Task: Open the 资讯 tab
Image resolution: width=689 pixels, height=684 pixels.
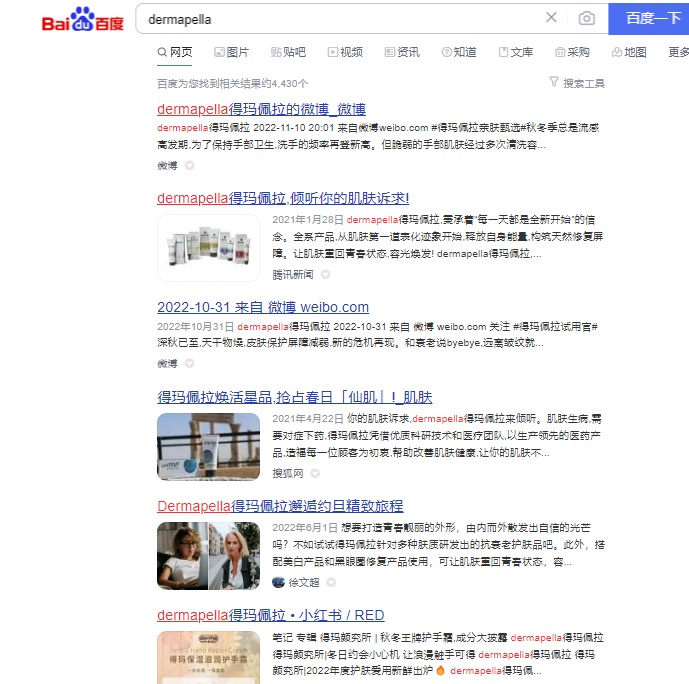Action: [402, 52]
